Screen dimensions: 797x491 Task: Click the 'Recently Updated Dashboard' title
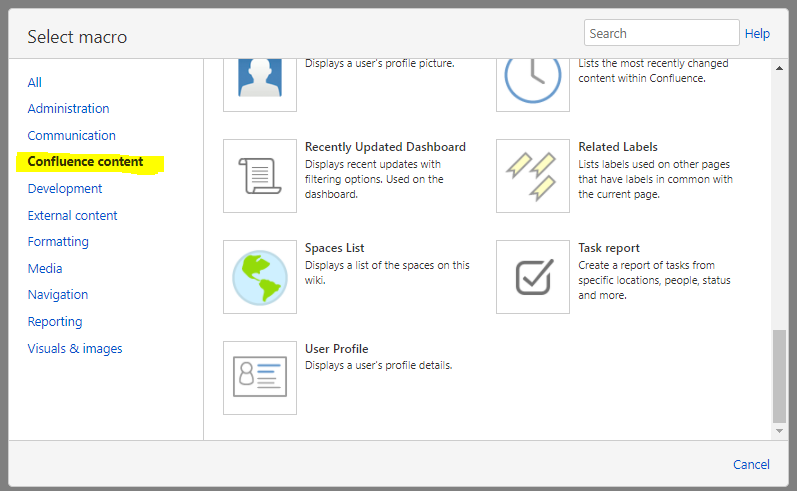click(385, 147)
